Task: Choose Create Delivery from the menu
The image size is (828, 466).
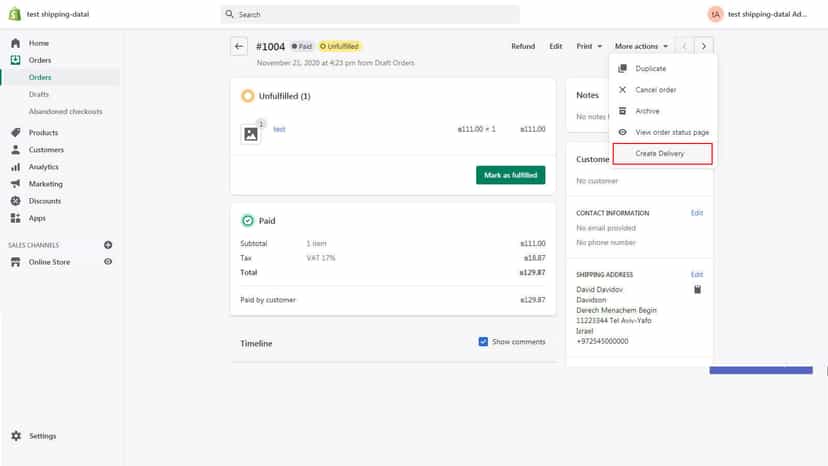Action: click(663, 154)
